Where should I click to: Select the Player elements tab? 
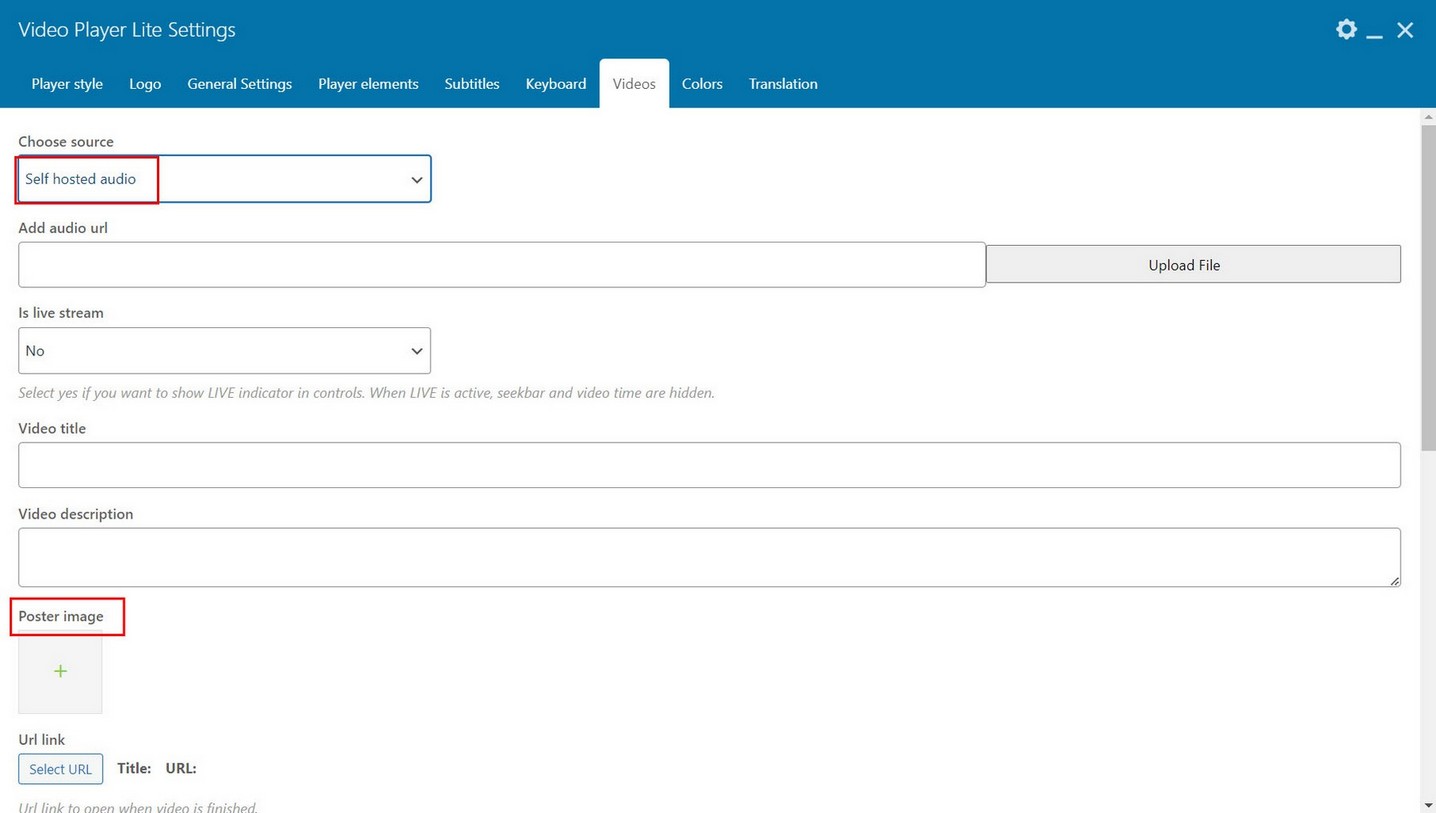click(x=368, y=84)
